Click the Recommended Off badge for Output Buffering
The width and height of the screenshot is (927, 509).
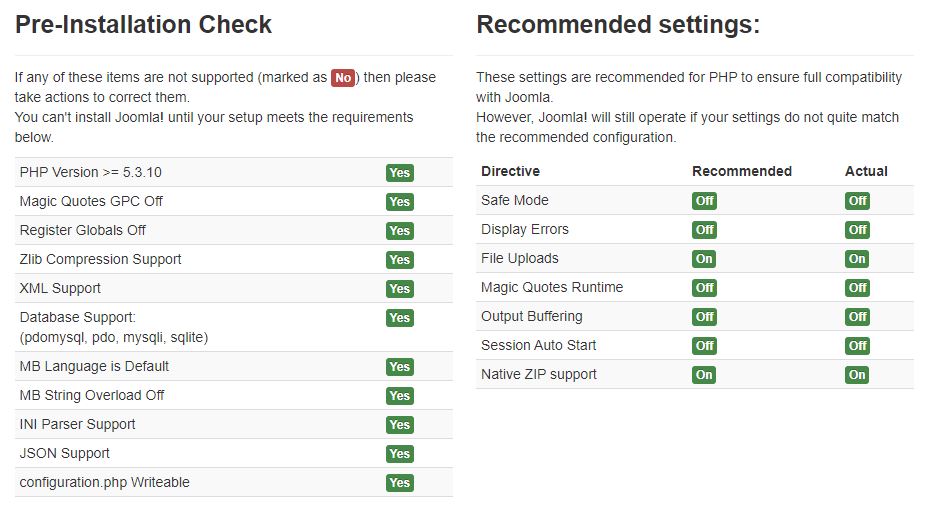[x=704, y=317]
